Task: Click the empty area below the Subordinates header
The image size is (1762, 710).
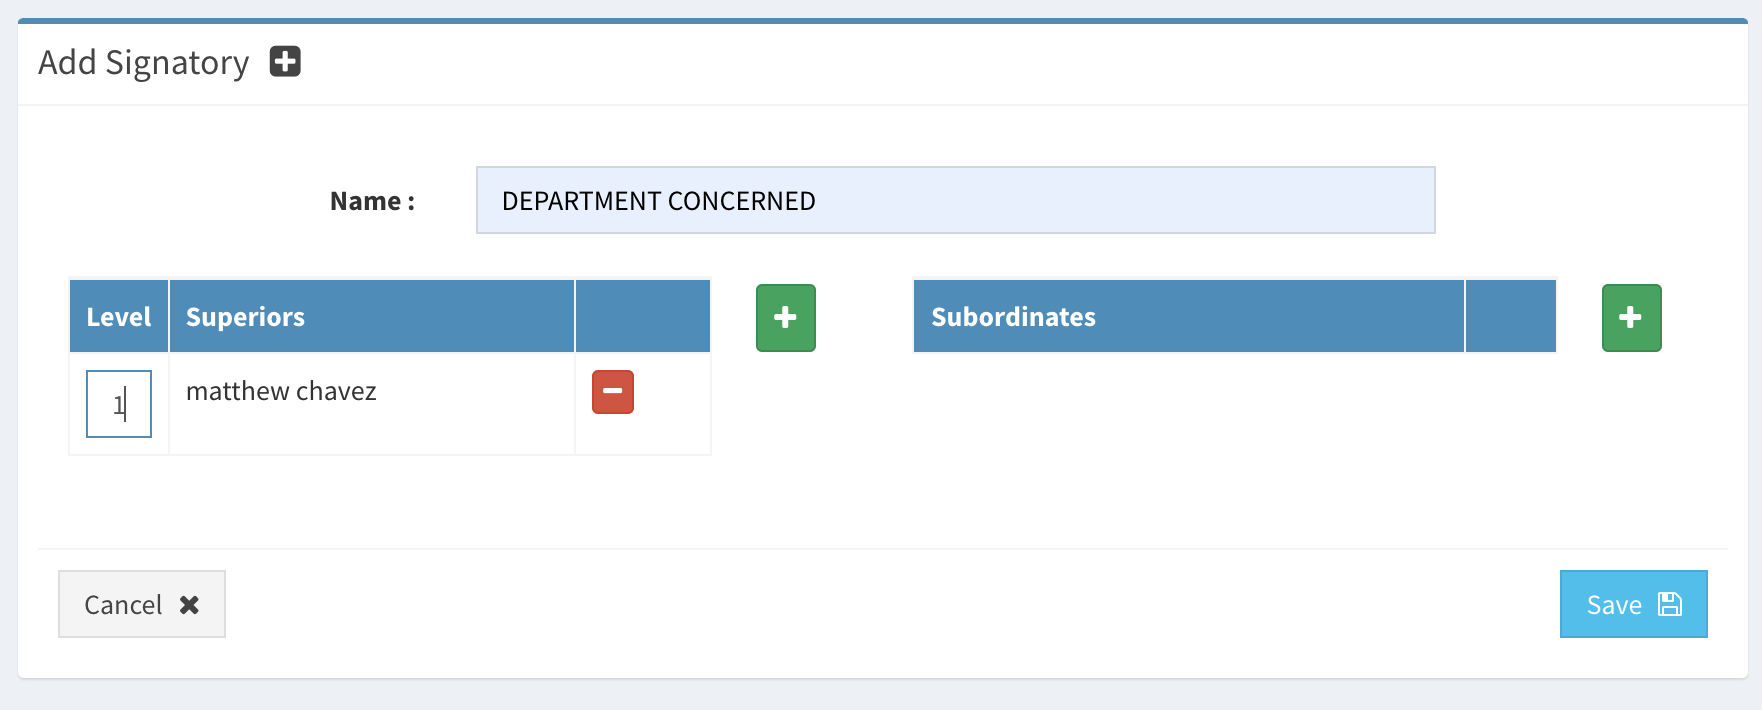Action: point(1234,420)
